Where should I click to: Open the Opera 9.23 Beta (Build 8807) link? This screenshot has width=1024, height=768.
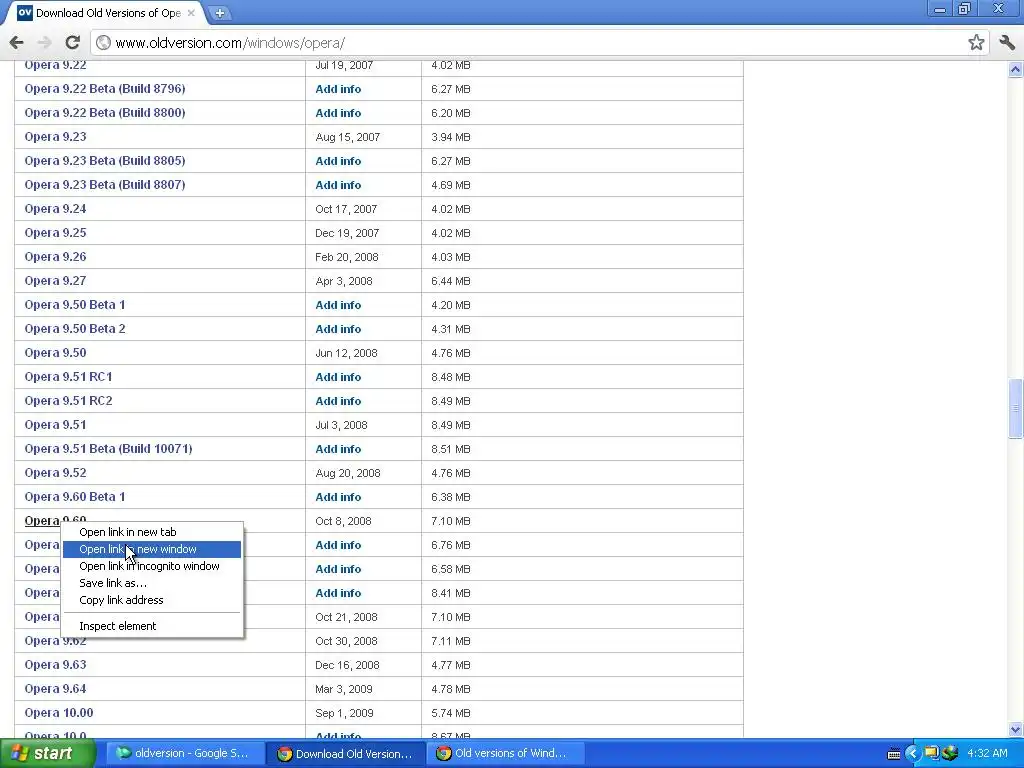104,185
